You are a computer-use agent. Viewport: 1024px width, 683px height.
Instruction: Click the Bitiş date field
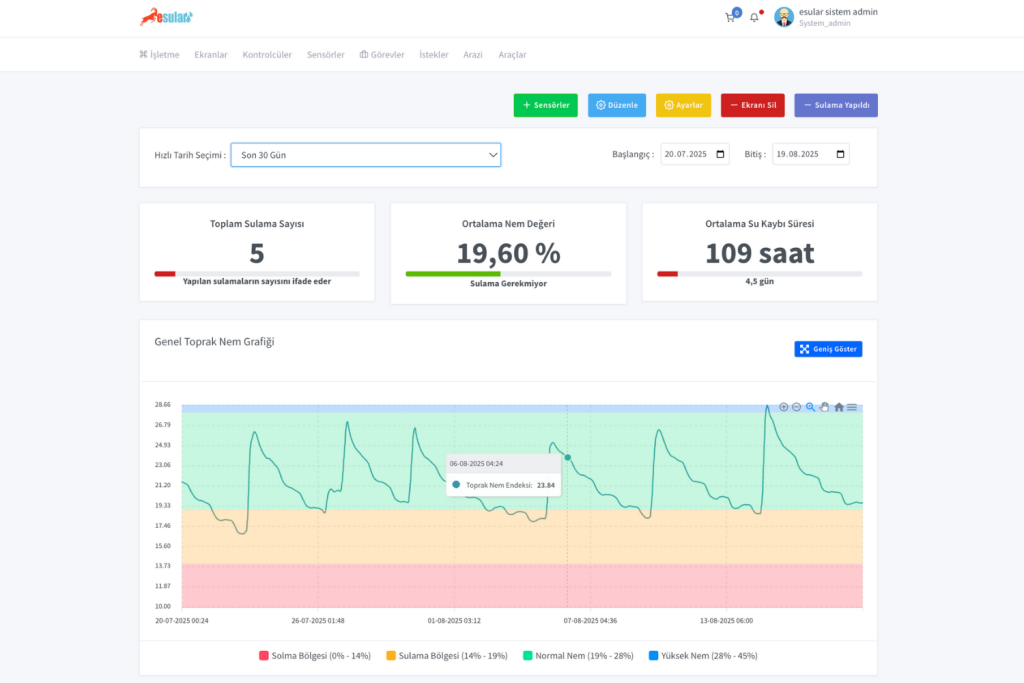(x=810, y=155)
